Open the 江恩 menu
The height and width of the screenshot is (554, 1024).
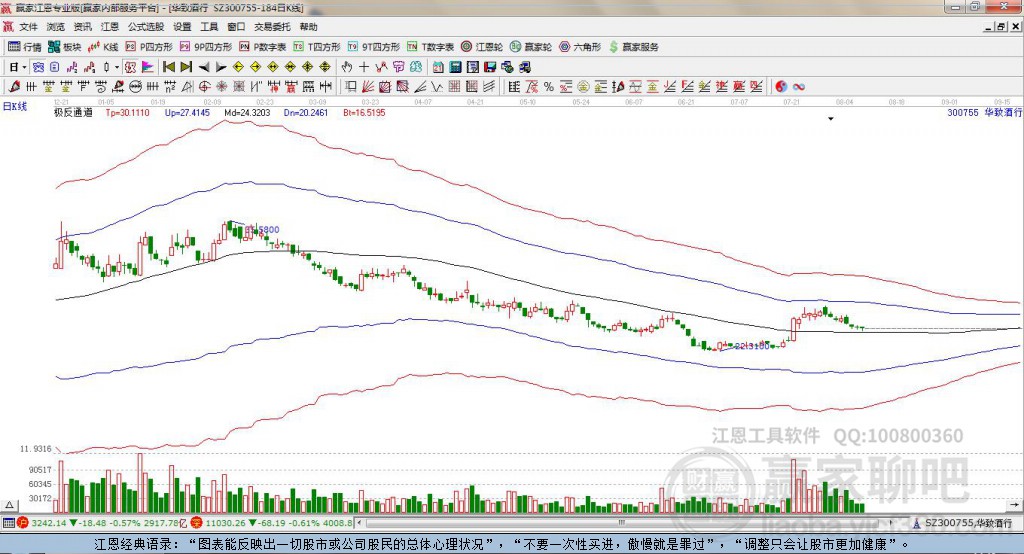110,27
